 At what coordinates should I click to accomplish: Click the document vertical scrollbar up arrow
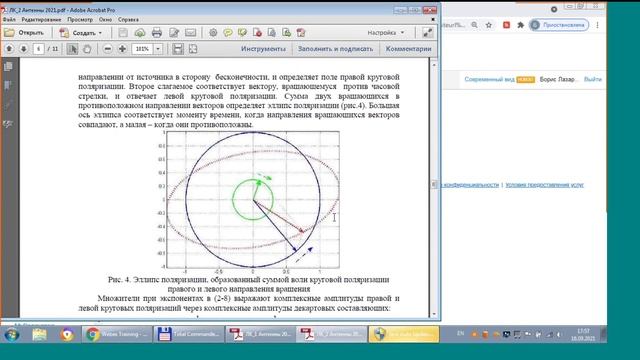(434, 65)
